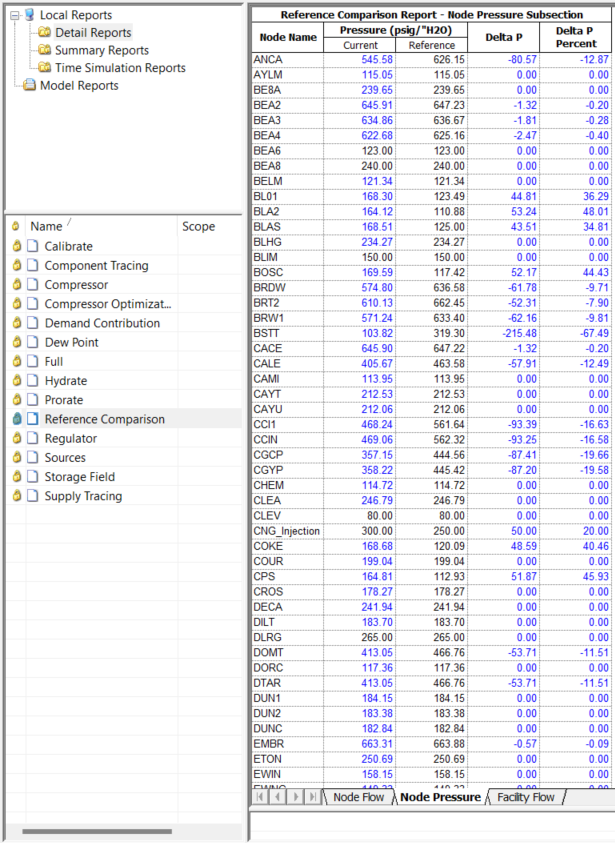Click the document icon beside Demand Contribution
Image resolution: width=615 pixels, height=843 pixels.
[33, 323]
